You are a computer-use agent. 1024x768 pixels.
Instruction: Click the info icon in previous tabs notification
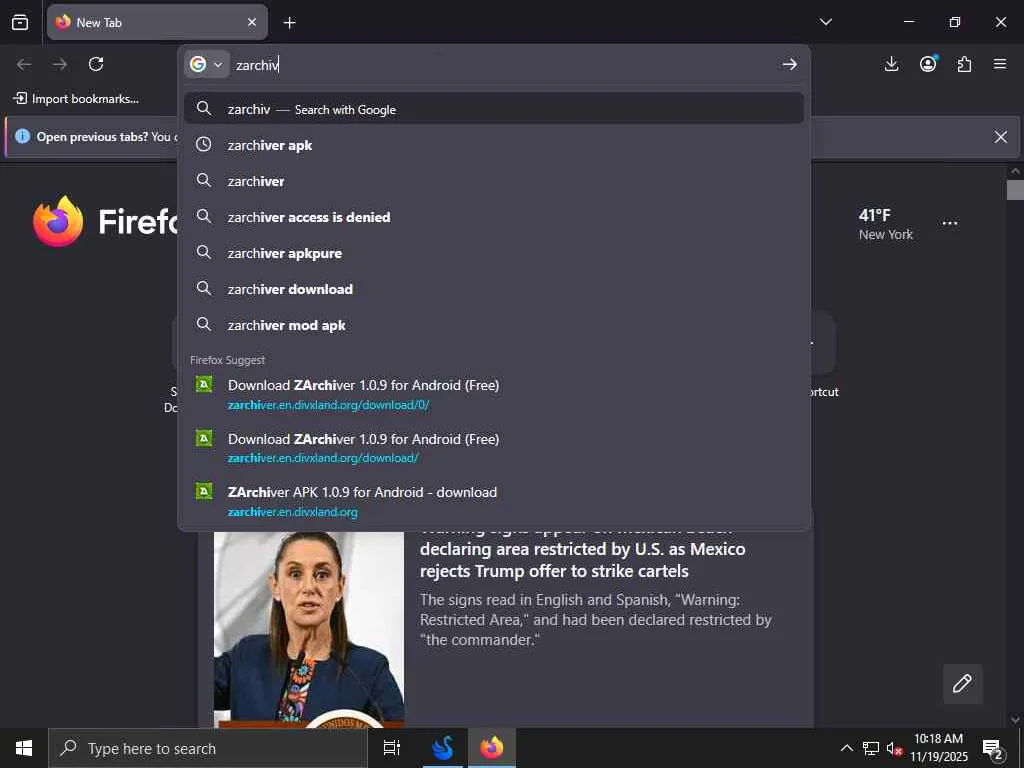(x=23, y=136)
